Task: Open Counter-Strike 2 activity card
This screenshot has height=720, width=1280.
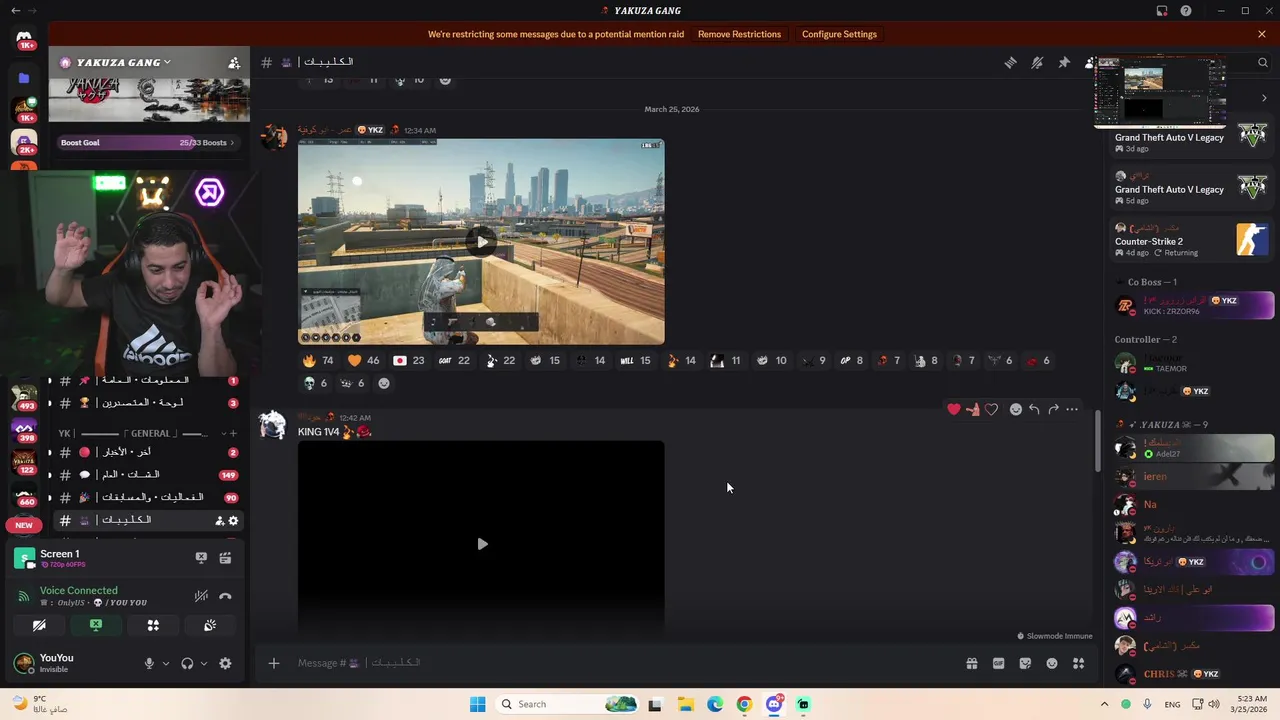Action: pos(1191,240)
